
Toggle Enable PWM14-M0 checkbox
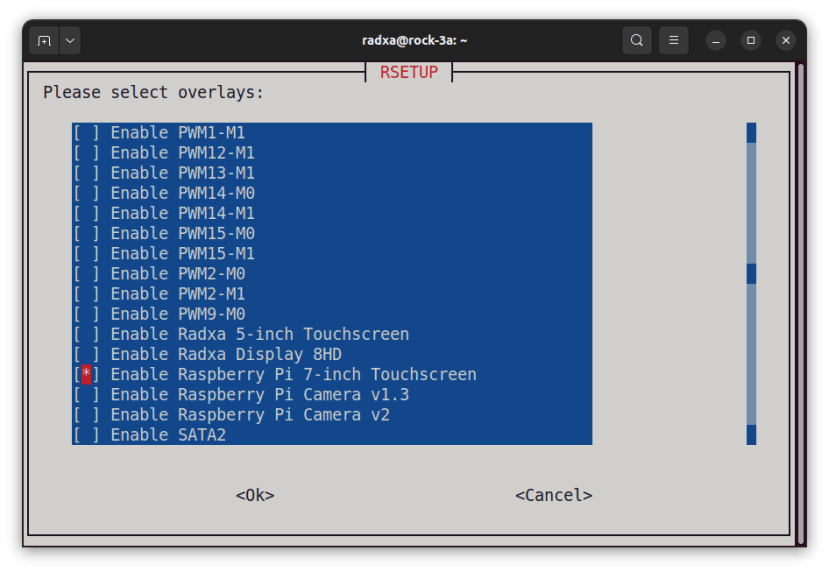(x=86, y=193)
